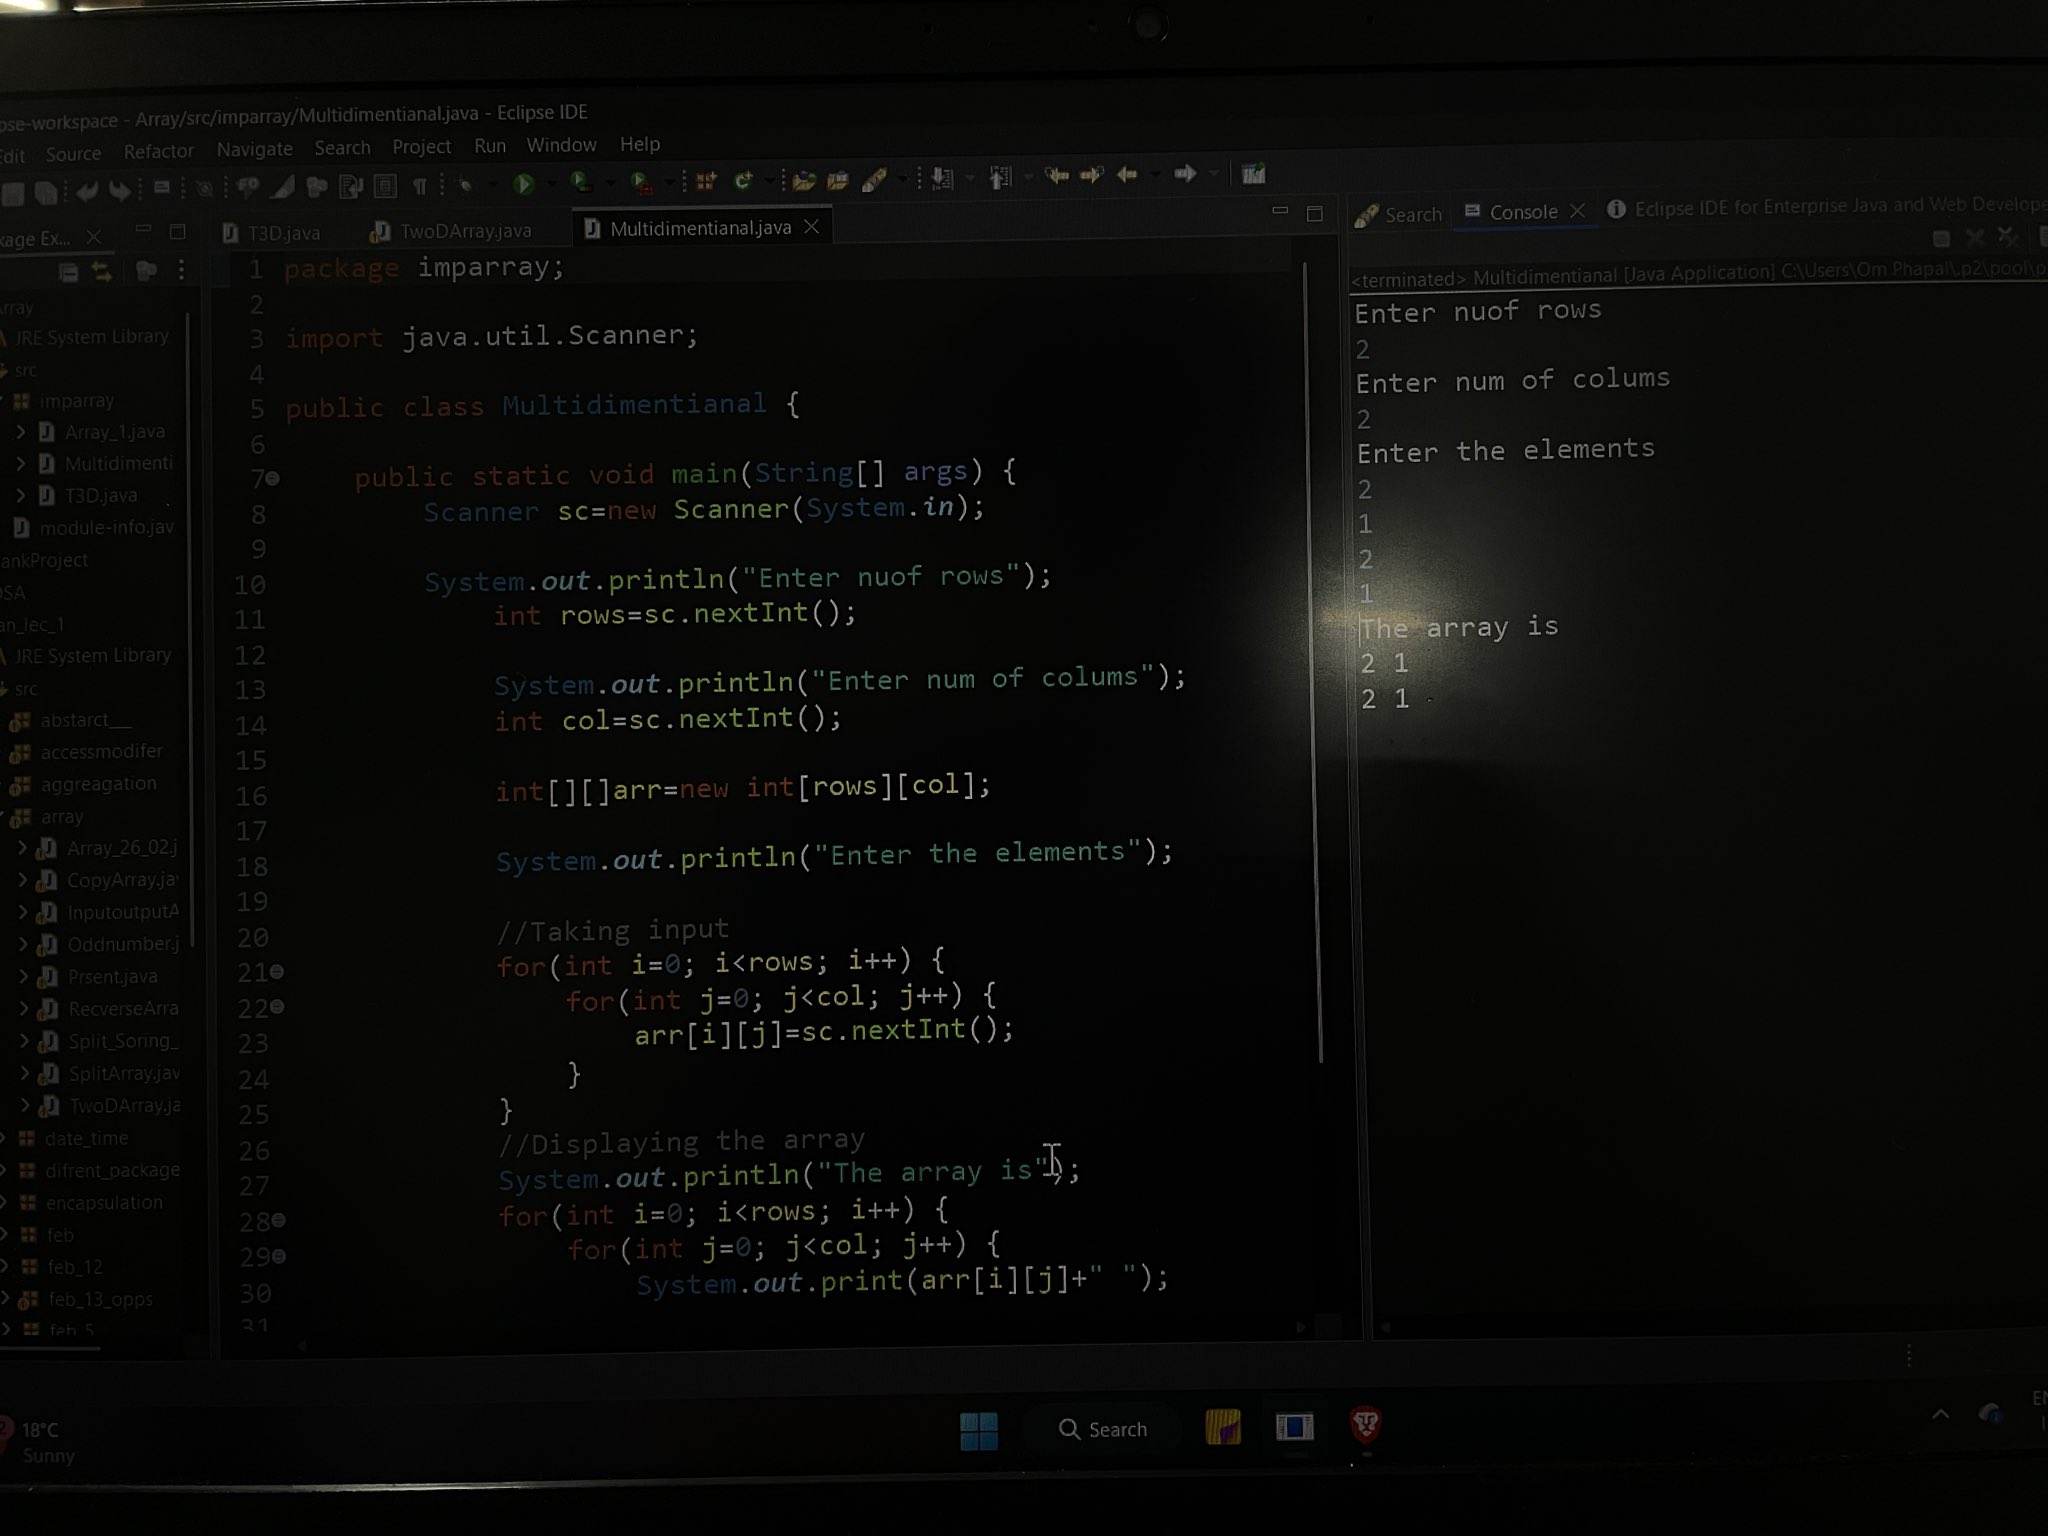The height and width of the screenshot is (1536, 2048).
Task: Click the Open Type toolbar icon
Action: click(x=804, y=181)
